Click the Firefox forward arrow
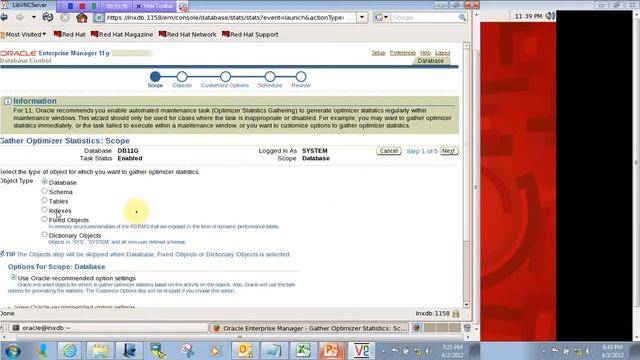Screen dimensions: 640x360 (x=20, y=18)
